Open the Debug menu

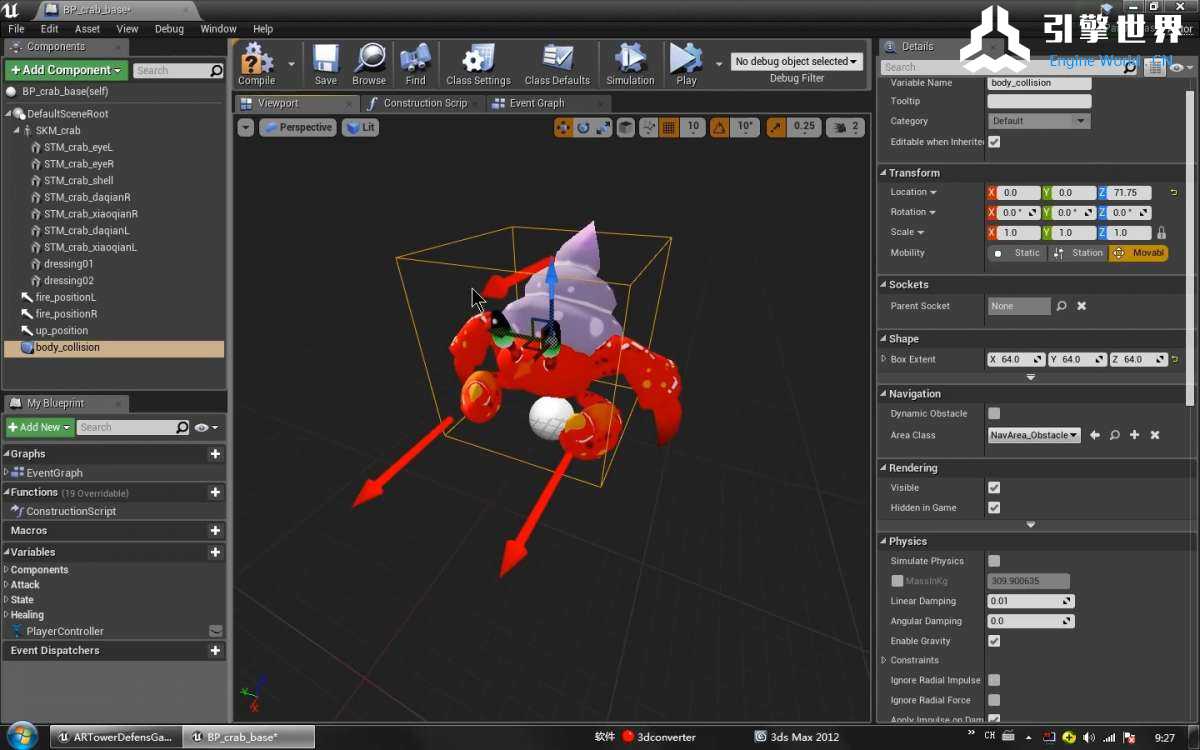[x=169, y=29]
